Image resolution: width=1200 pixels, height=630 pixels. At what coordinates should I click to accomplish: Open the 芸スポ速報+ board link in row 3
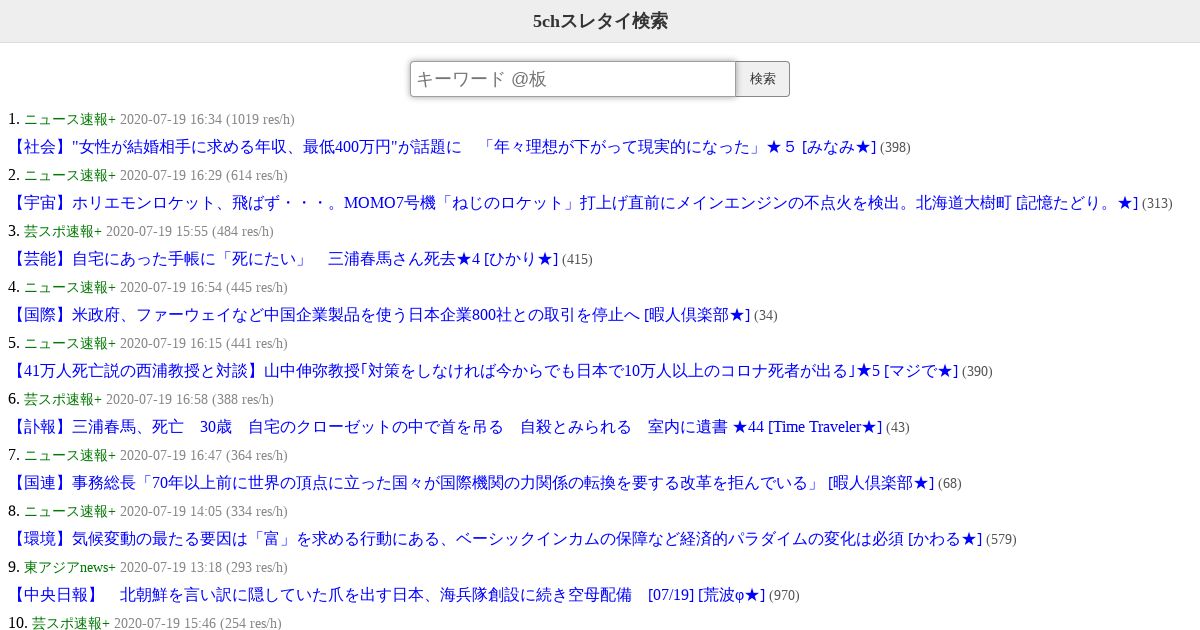coord(63,231)
